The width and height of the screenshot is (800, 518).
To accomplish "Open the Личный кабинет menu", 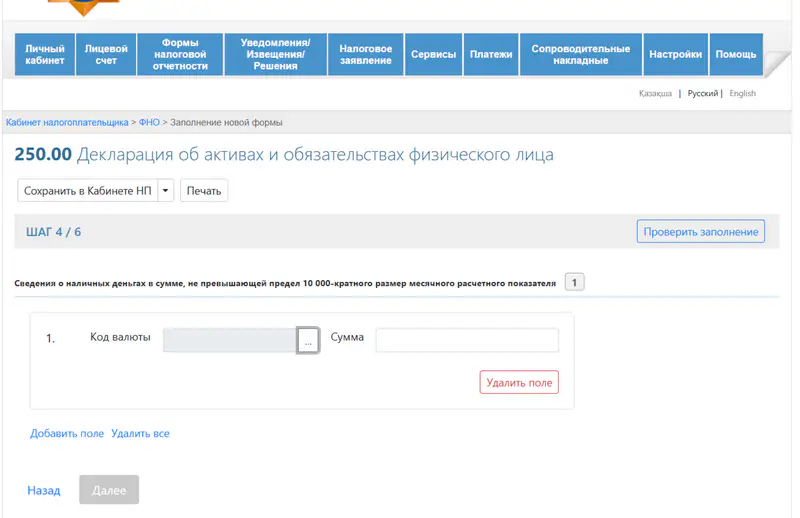I will point(45,55).
